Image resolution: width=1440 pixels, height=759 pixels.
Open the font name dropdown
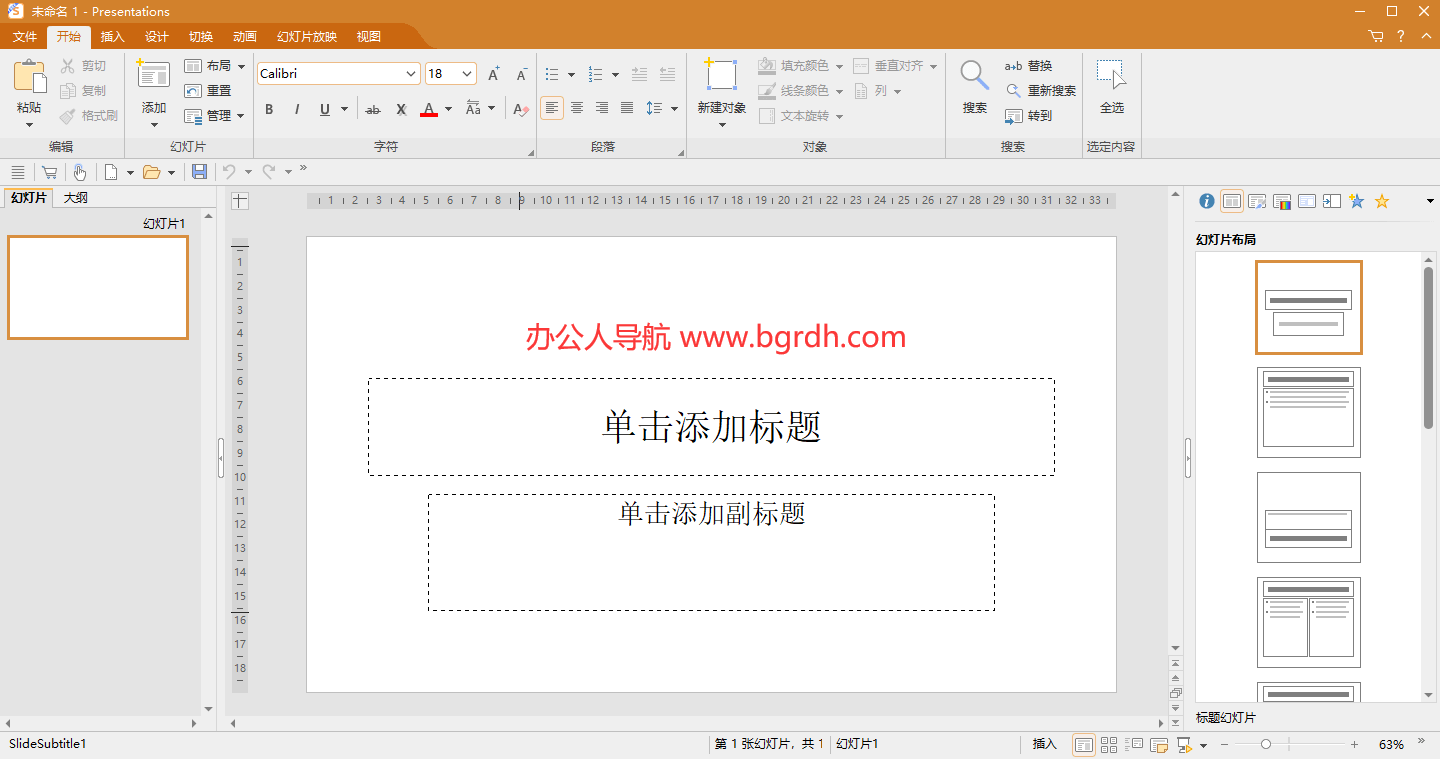coord(412,73)
